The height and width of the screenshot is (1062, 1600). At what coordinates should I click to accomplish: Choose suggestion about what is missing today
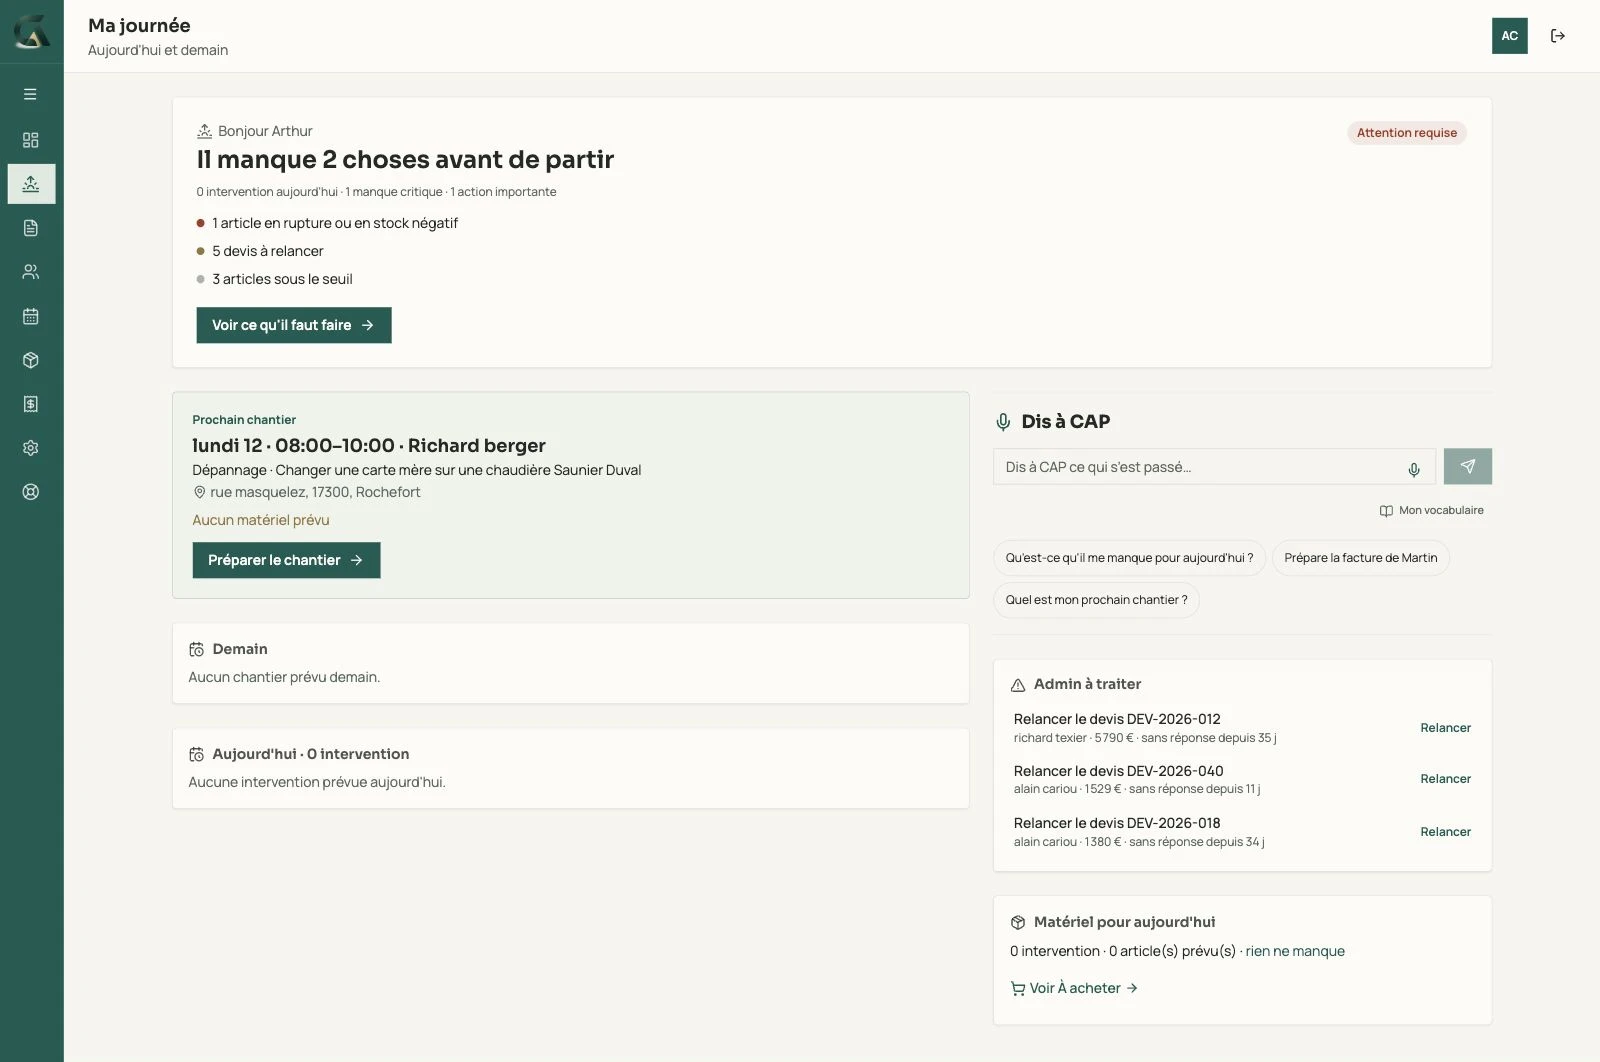pyautogui.click(x=1130, y=558)
